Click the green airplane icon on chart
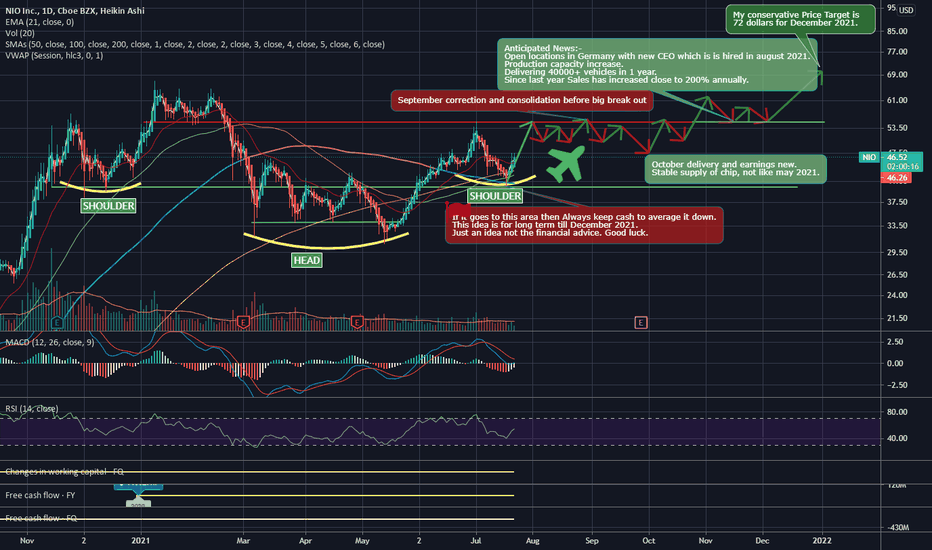The width and height of the screenshot is (932, 550). tap(566, 164)
